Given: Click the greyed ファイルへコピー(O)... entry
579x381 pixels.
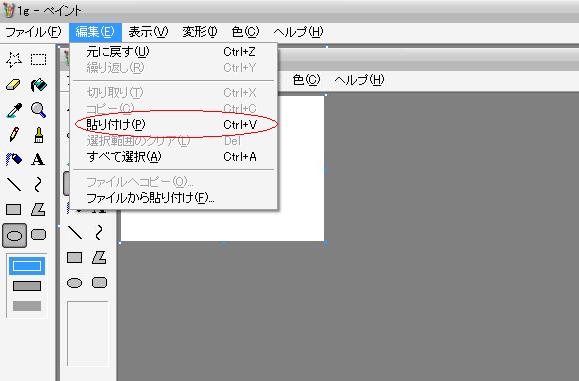Looking at the screenshot, I should (x=174, y=182).
